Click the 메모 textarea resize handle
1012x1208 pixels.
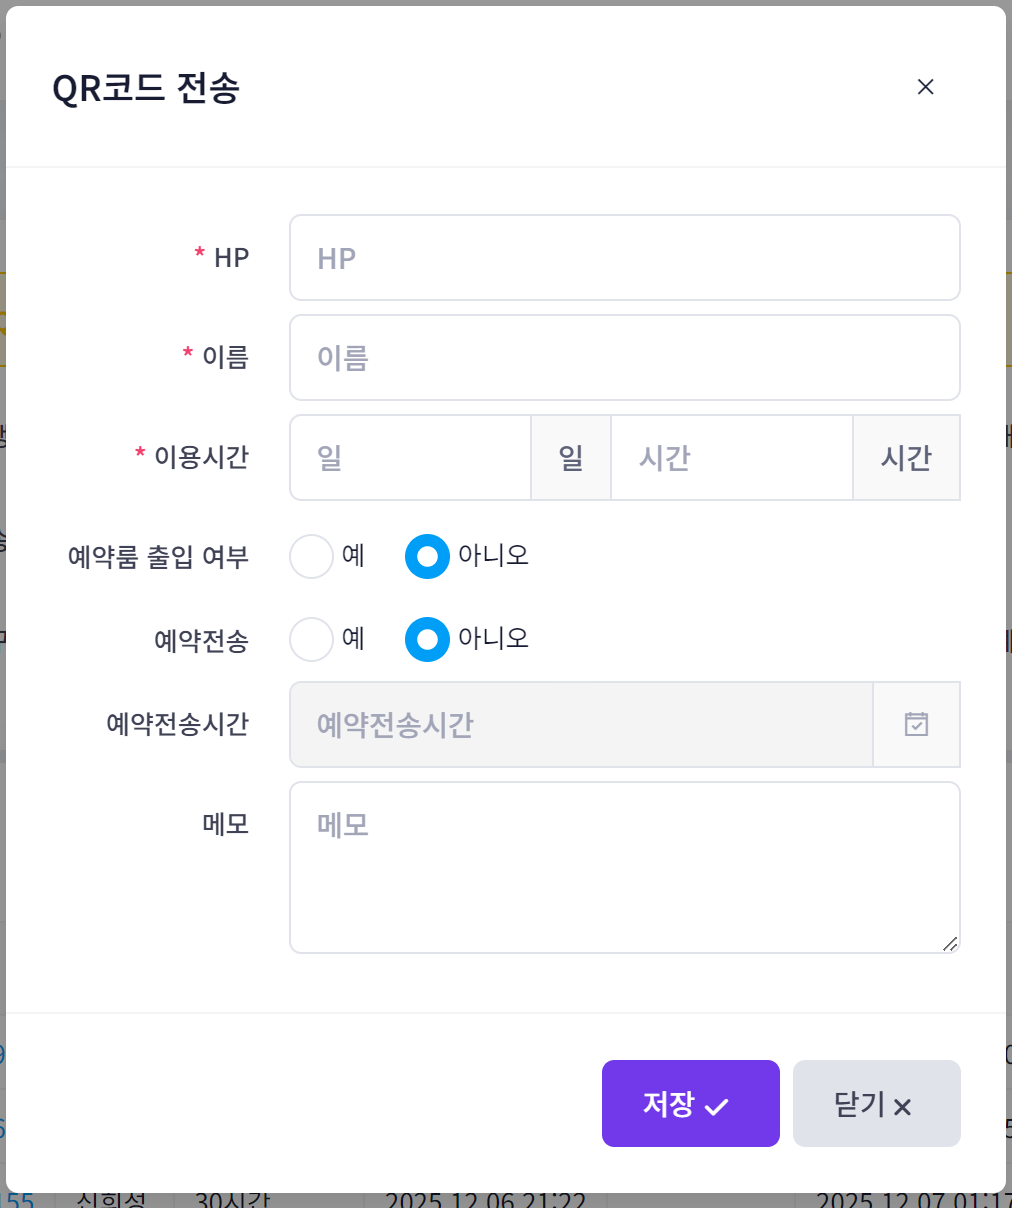[949, 943]
